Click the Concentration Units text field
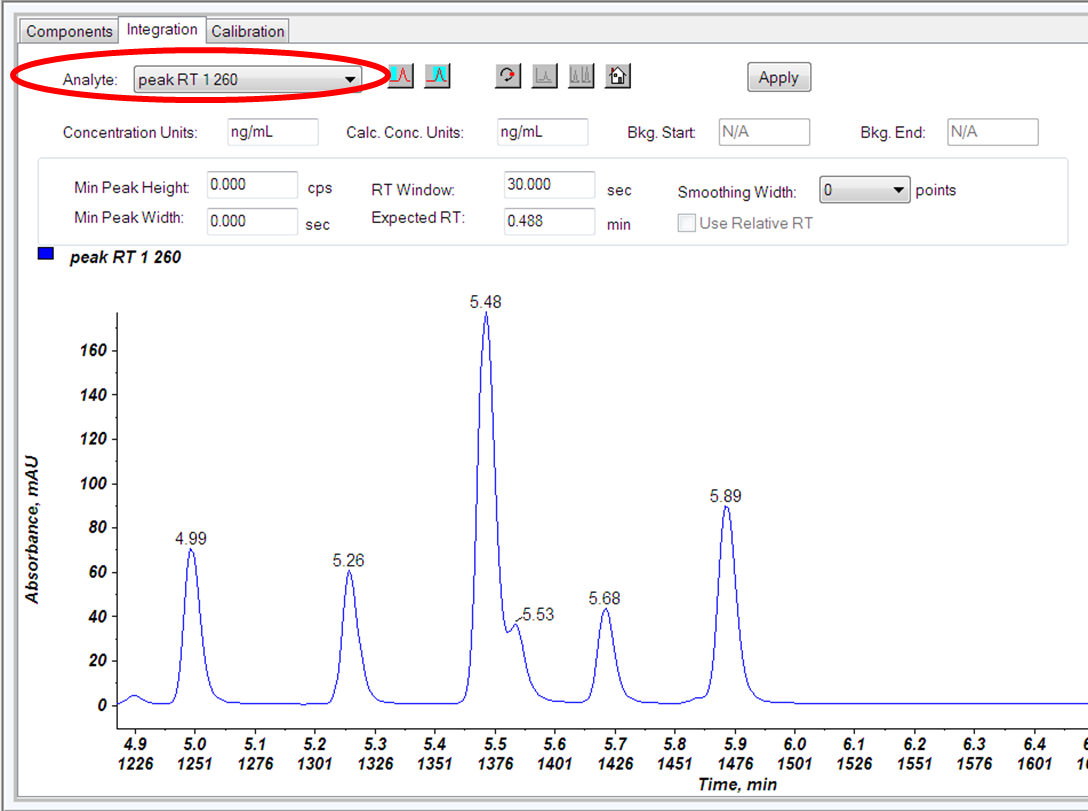The height and width of the screenshot is (811, 1088). [x=272, y=132]
